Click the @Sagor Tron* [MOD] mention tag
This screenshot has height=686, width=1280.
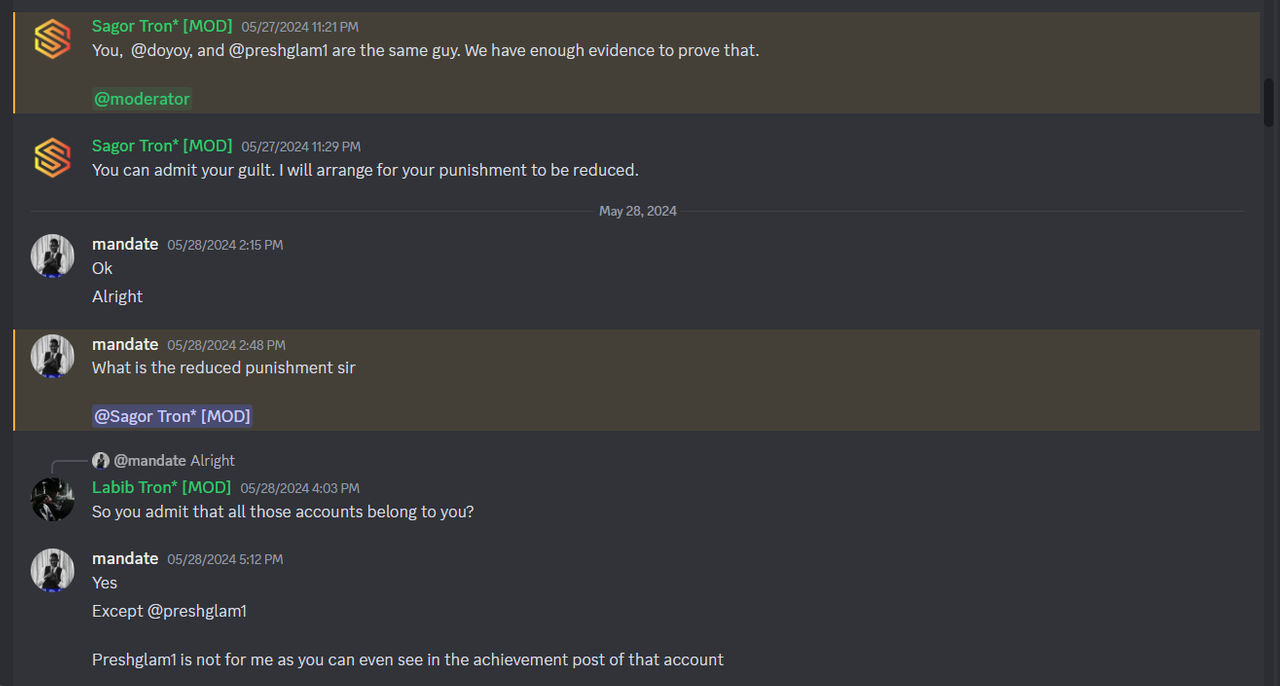point(172,416)
